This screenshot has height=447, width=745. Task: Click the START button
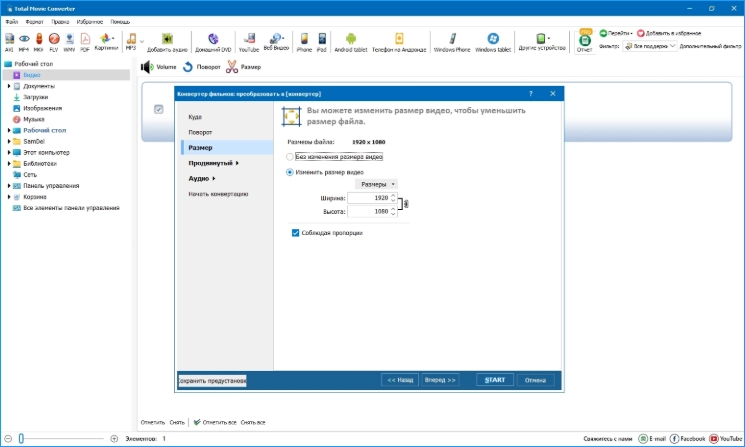[x=495, y=380]
